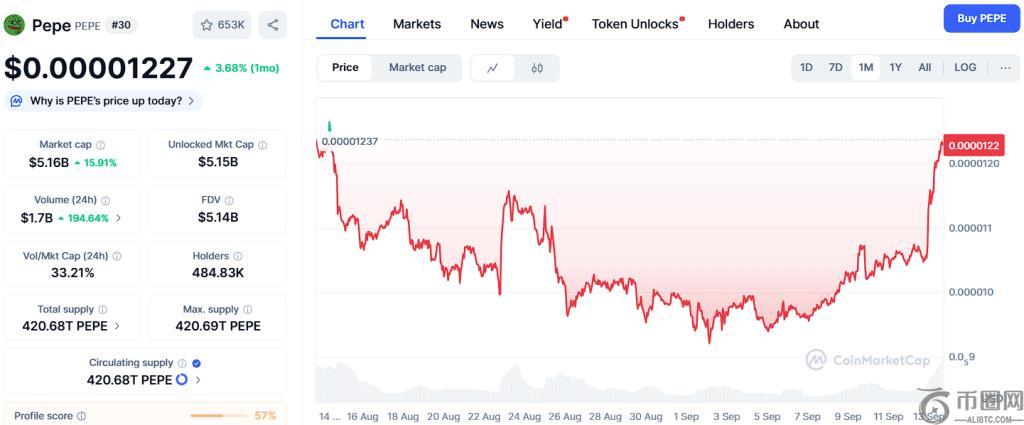Enable LOG scale on chart
Image resolution: width=1024 pixels, height=425 pixels.
965,68
